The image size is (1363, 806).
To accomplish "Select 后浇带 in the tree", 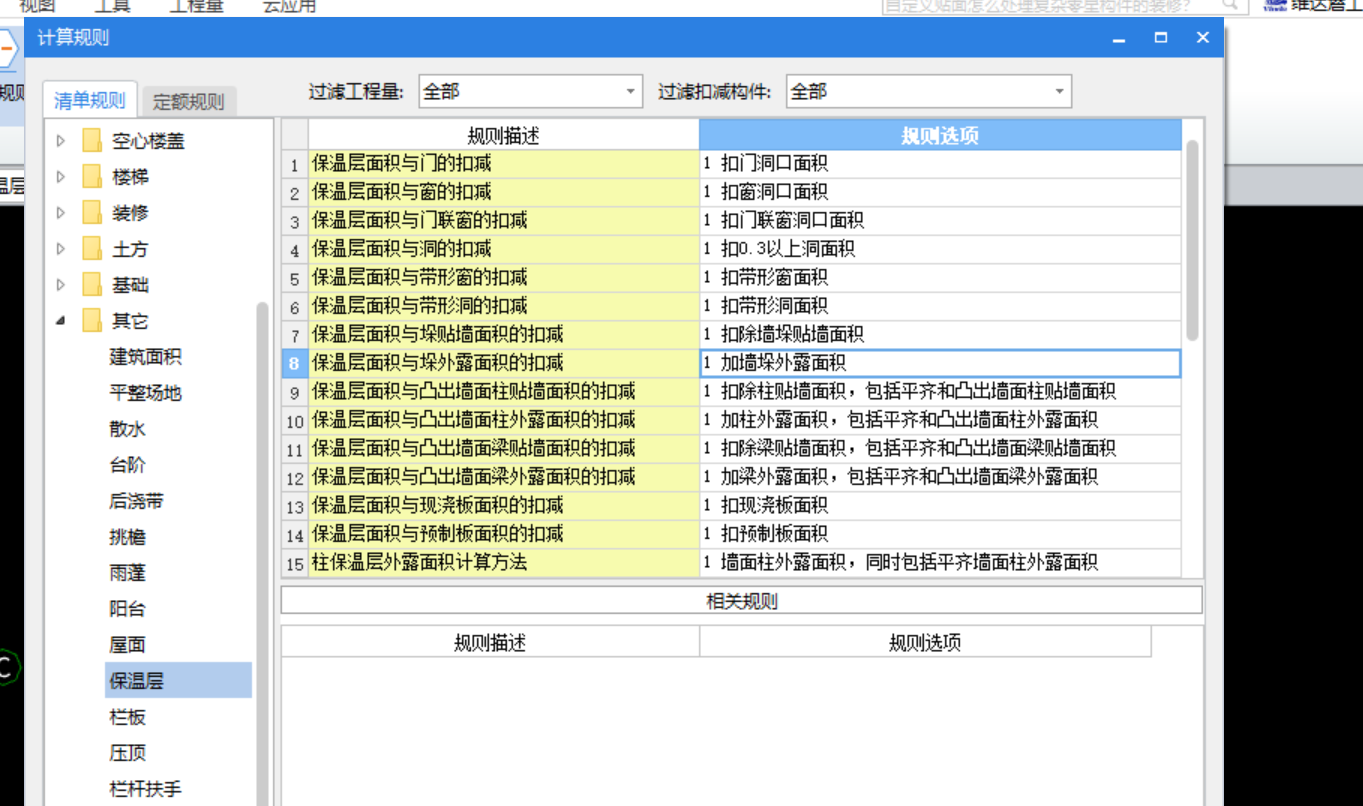I will coord(136,501).
